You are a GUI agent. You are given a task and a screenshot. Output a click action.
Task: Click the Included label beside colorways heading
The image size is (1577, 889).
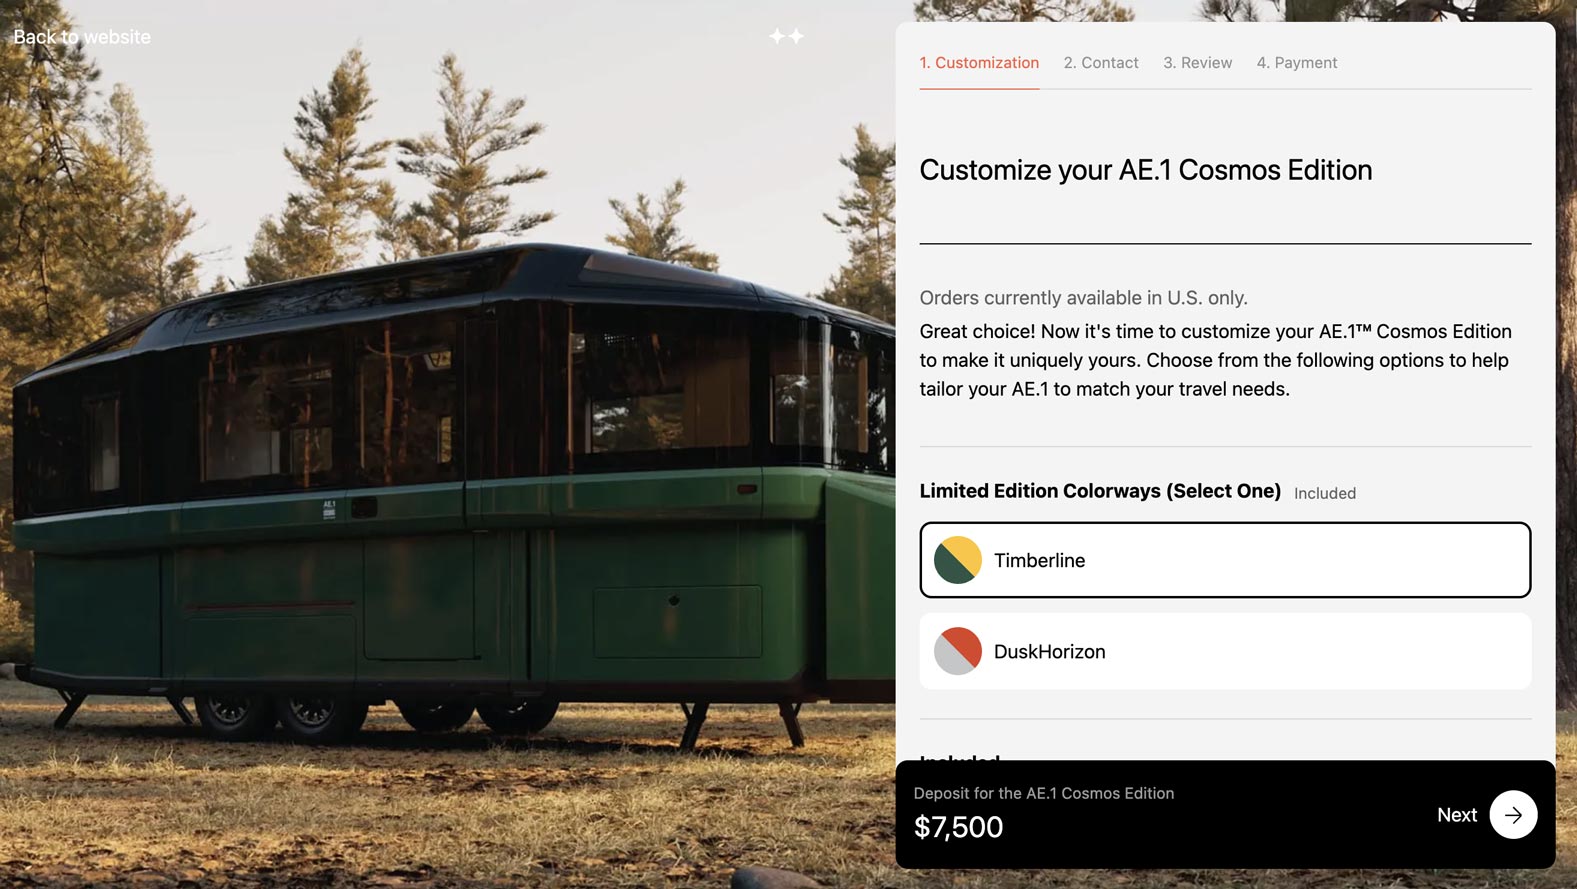(1325, 493)
